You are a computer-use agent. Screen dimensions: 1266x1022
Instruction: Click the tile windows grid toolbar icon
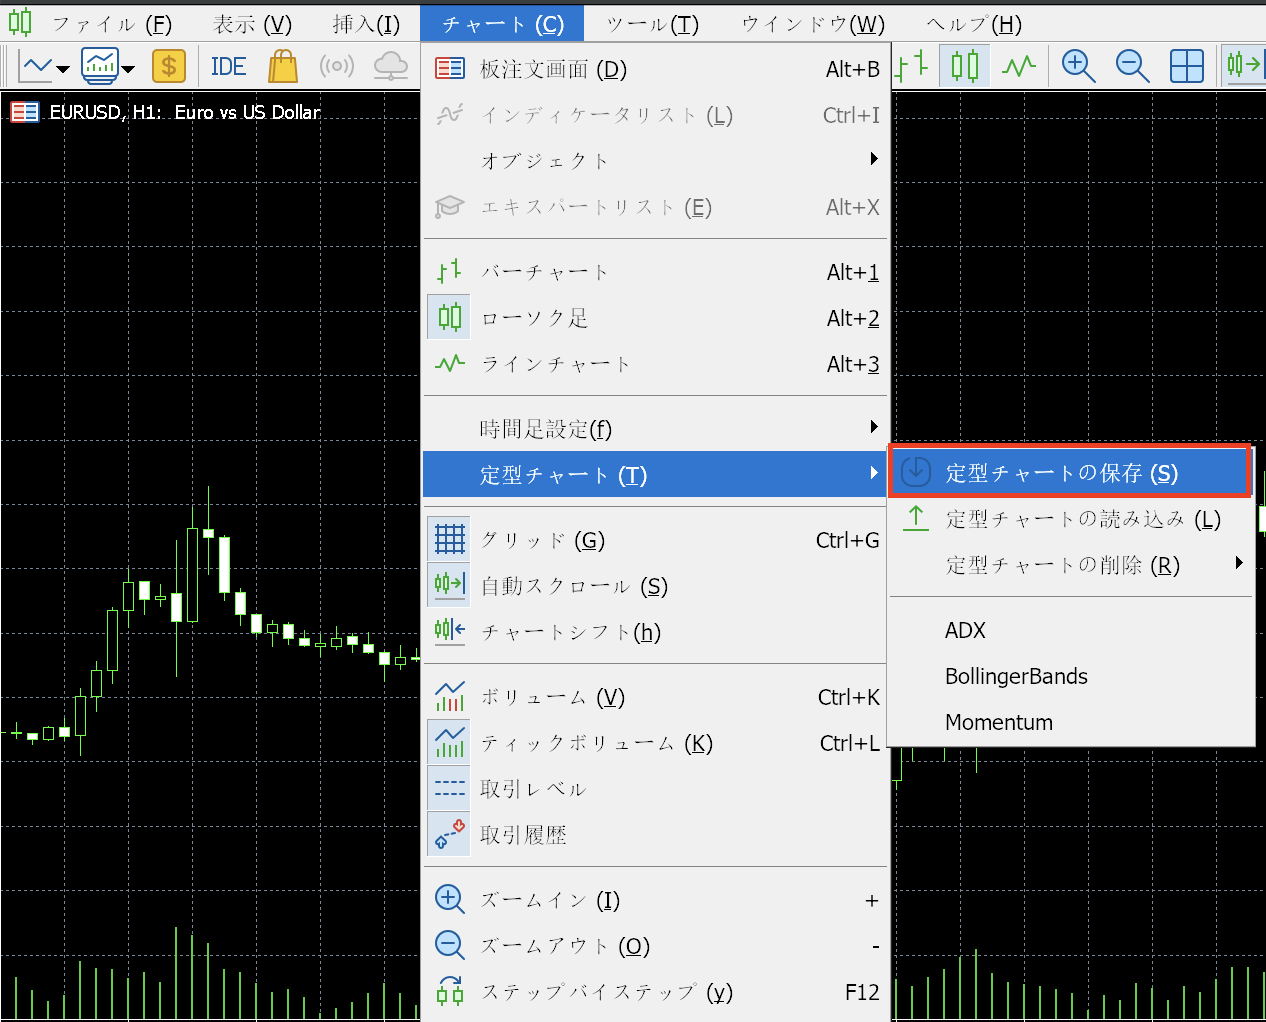pyautogui.click(x=1186, y=67)
